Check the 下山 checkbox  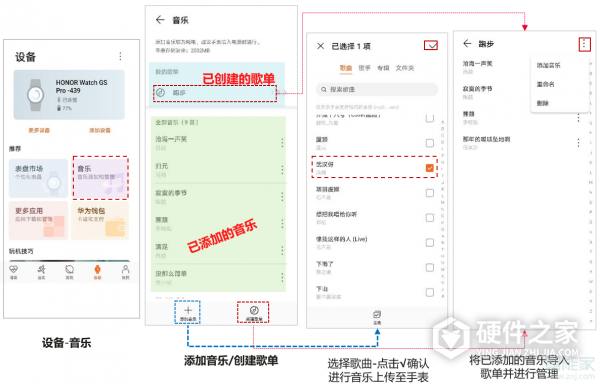coord(430,293)
